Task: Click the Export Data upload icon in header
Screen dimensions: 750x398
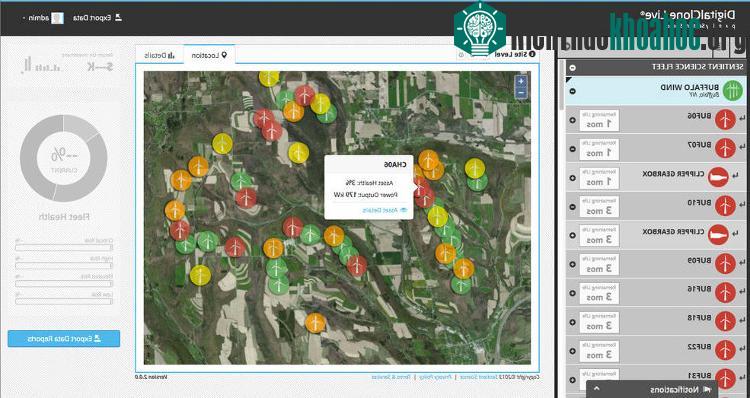Action: click(119, 18)
